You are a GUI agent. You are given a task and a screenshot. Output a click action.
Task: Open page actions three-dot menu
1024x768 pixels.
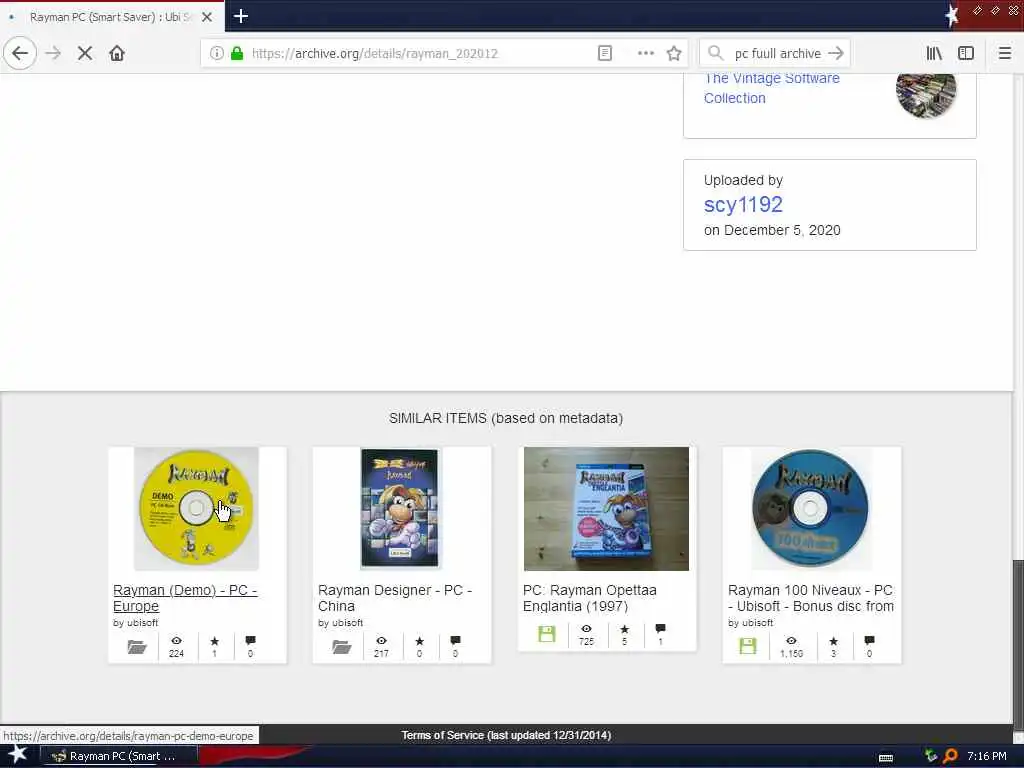coord(646,54)
